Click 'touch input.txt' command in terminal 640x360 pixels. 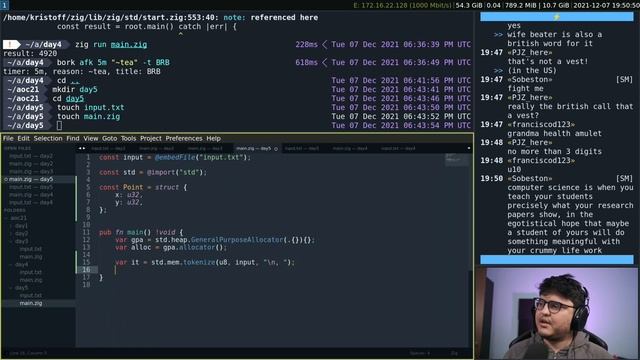[x=91, y=107]
